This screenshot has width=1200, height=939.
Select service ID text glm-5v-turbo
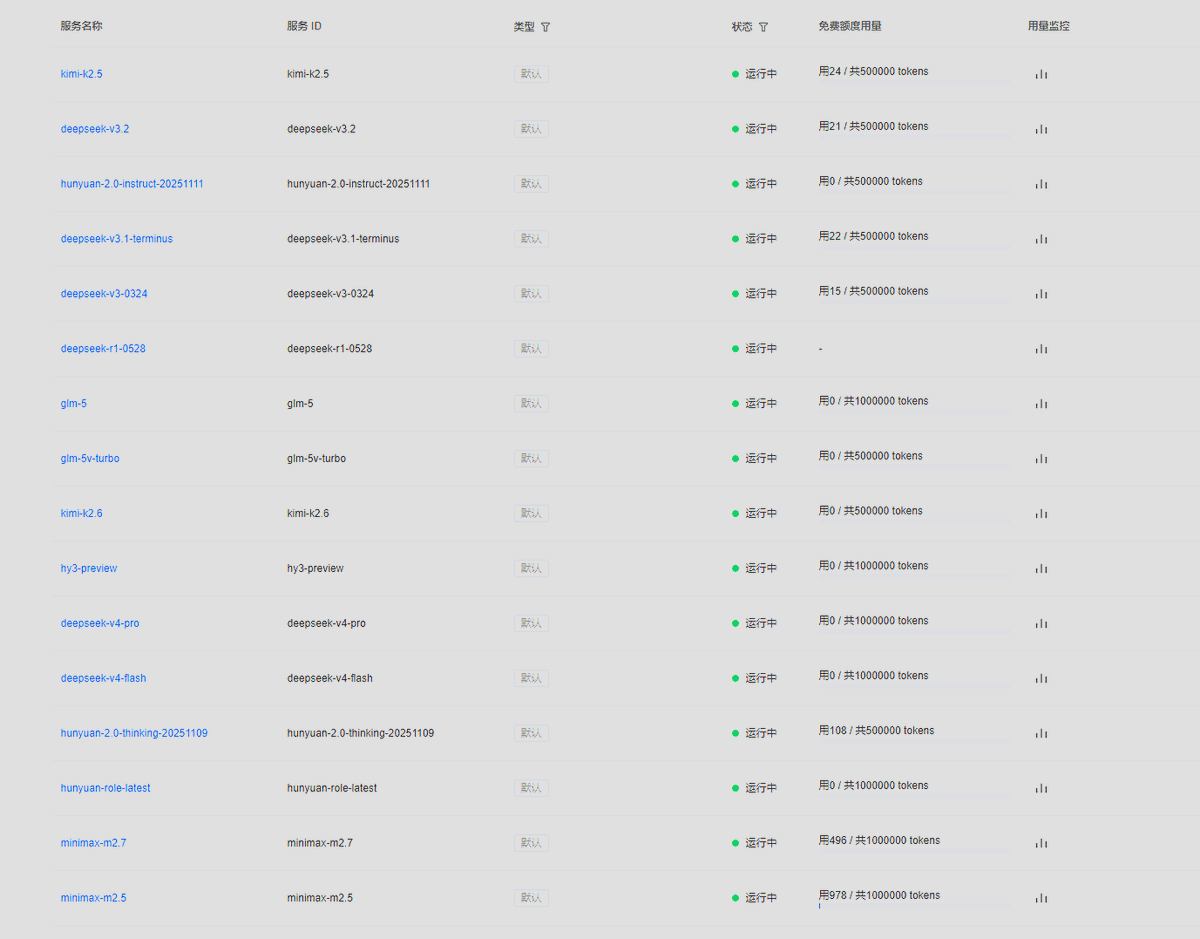click(317, 459)
